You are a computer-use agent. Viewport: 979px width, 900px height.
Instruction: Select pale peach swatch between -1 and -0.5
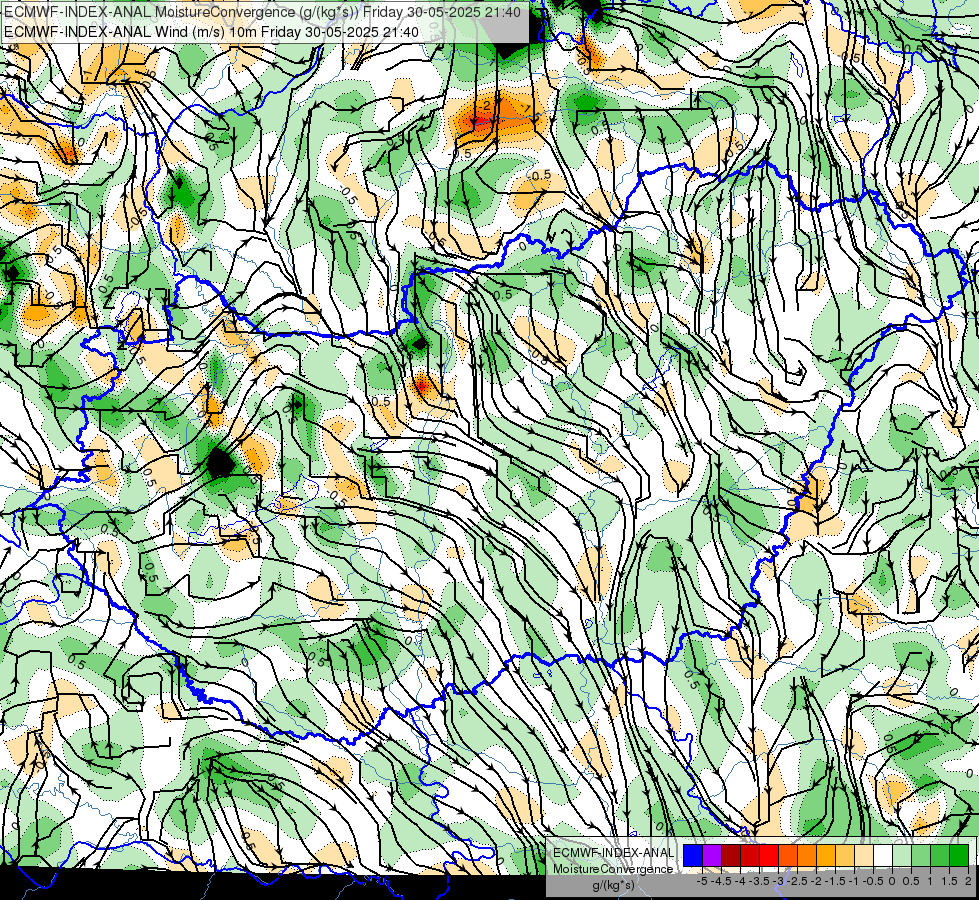coord(864,856)
